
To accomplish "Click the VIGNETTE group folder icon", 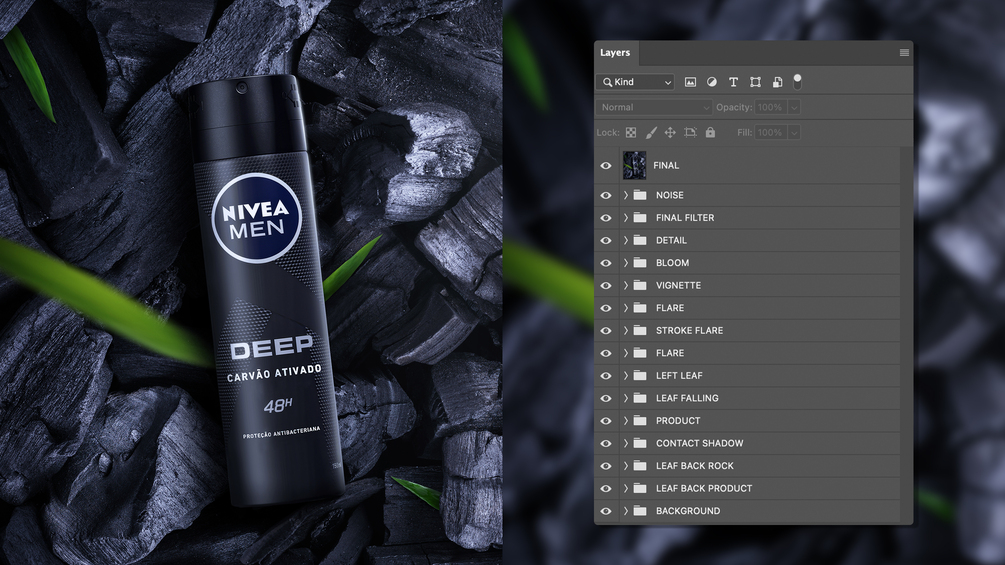I will pyautogui.click(x=640, y=285).
